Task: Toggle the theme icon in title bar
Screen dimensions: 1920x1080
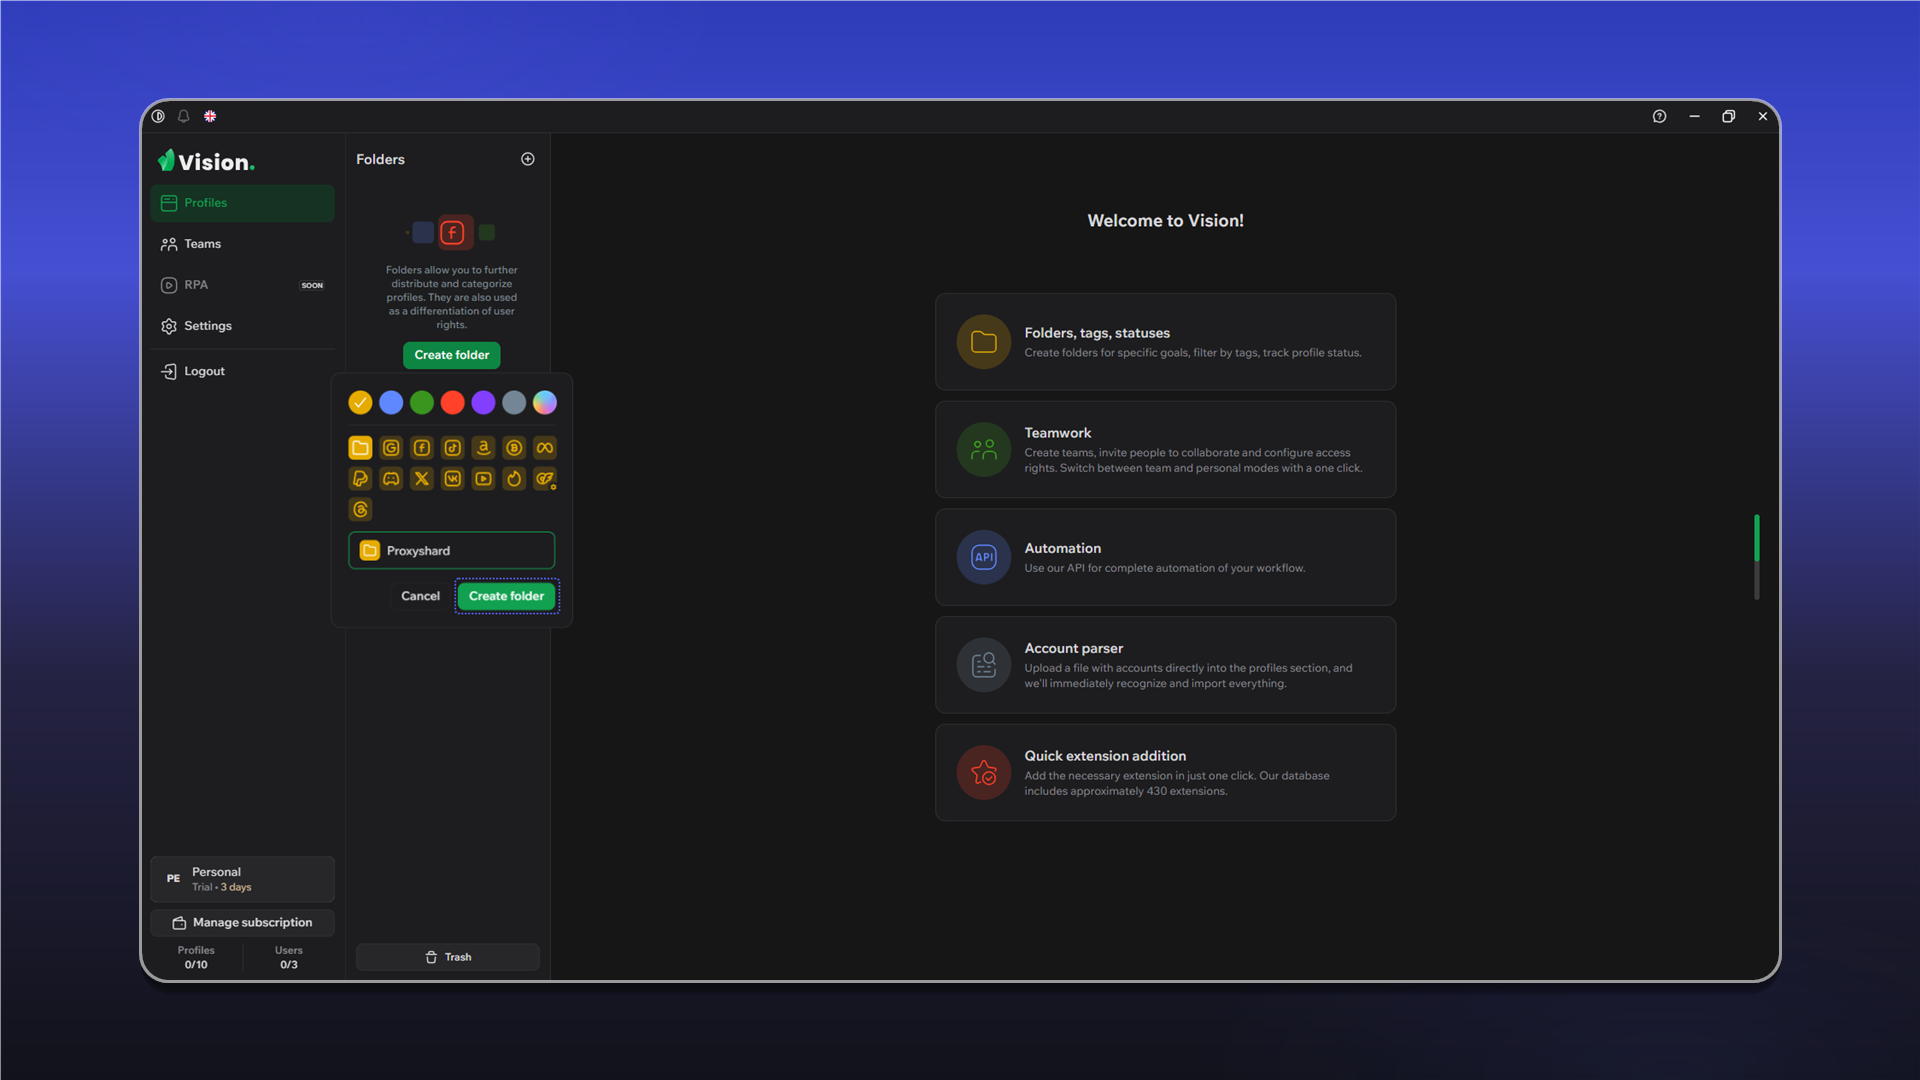Action: [x=158, y=116]
